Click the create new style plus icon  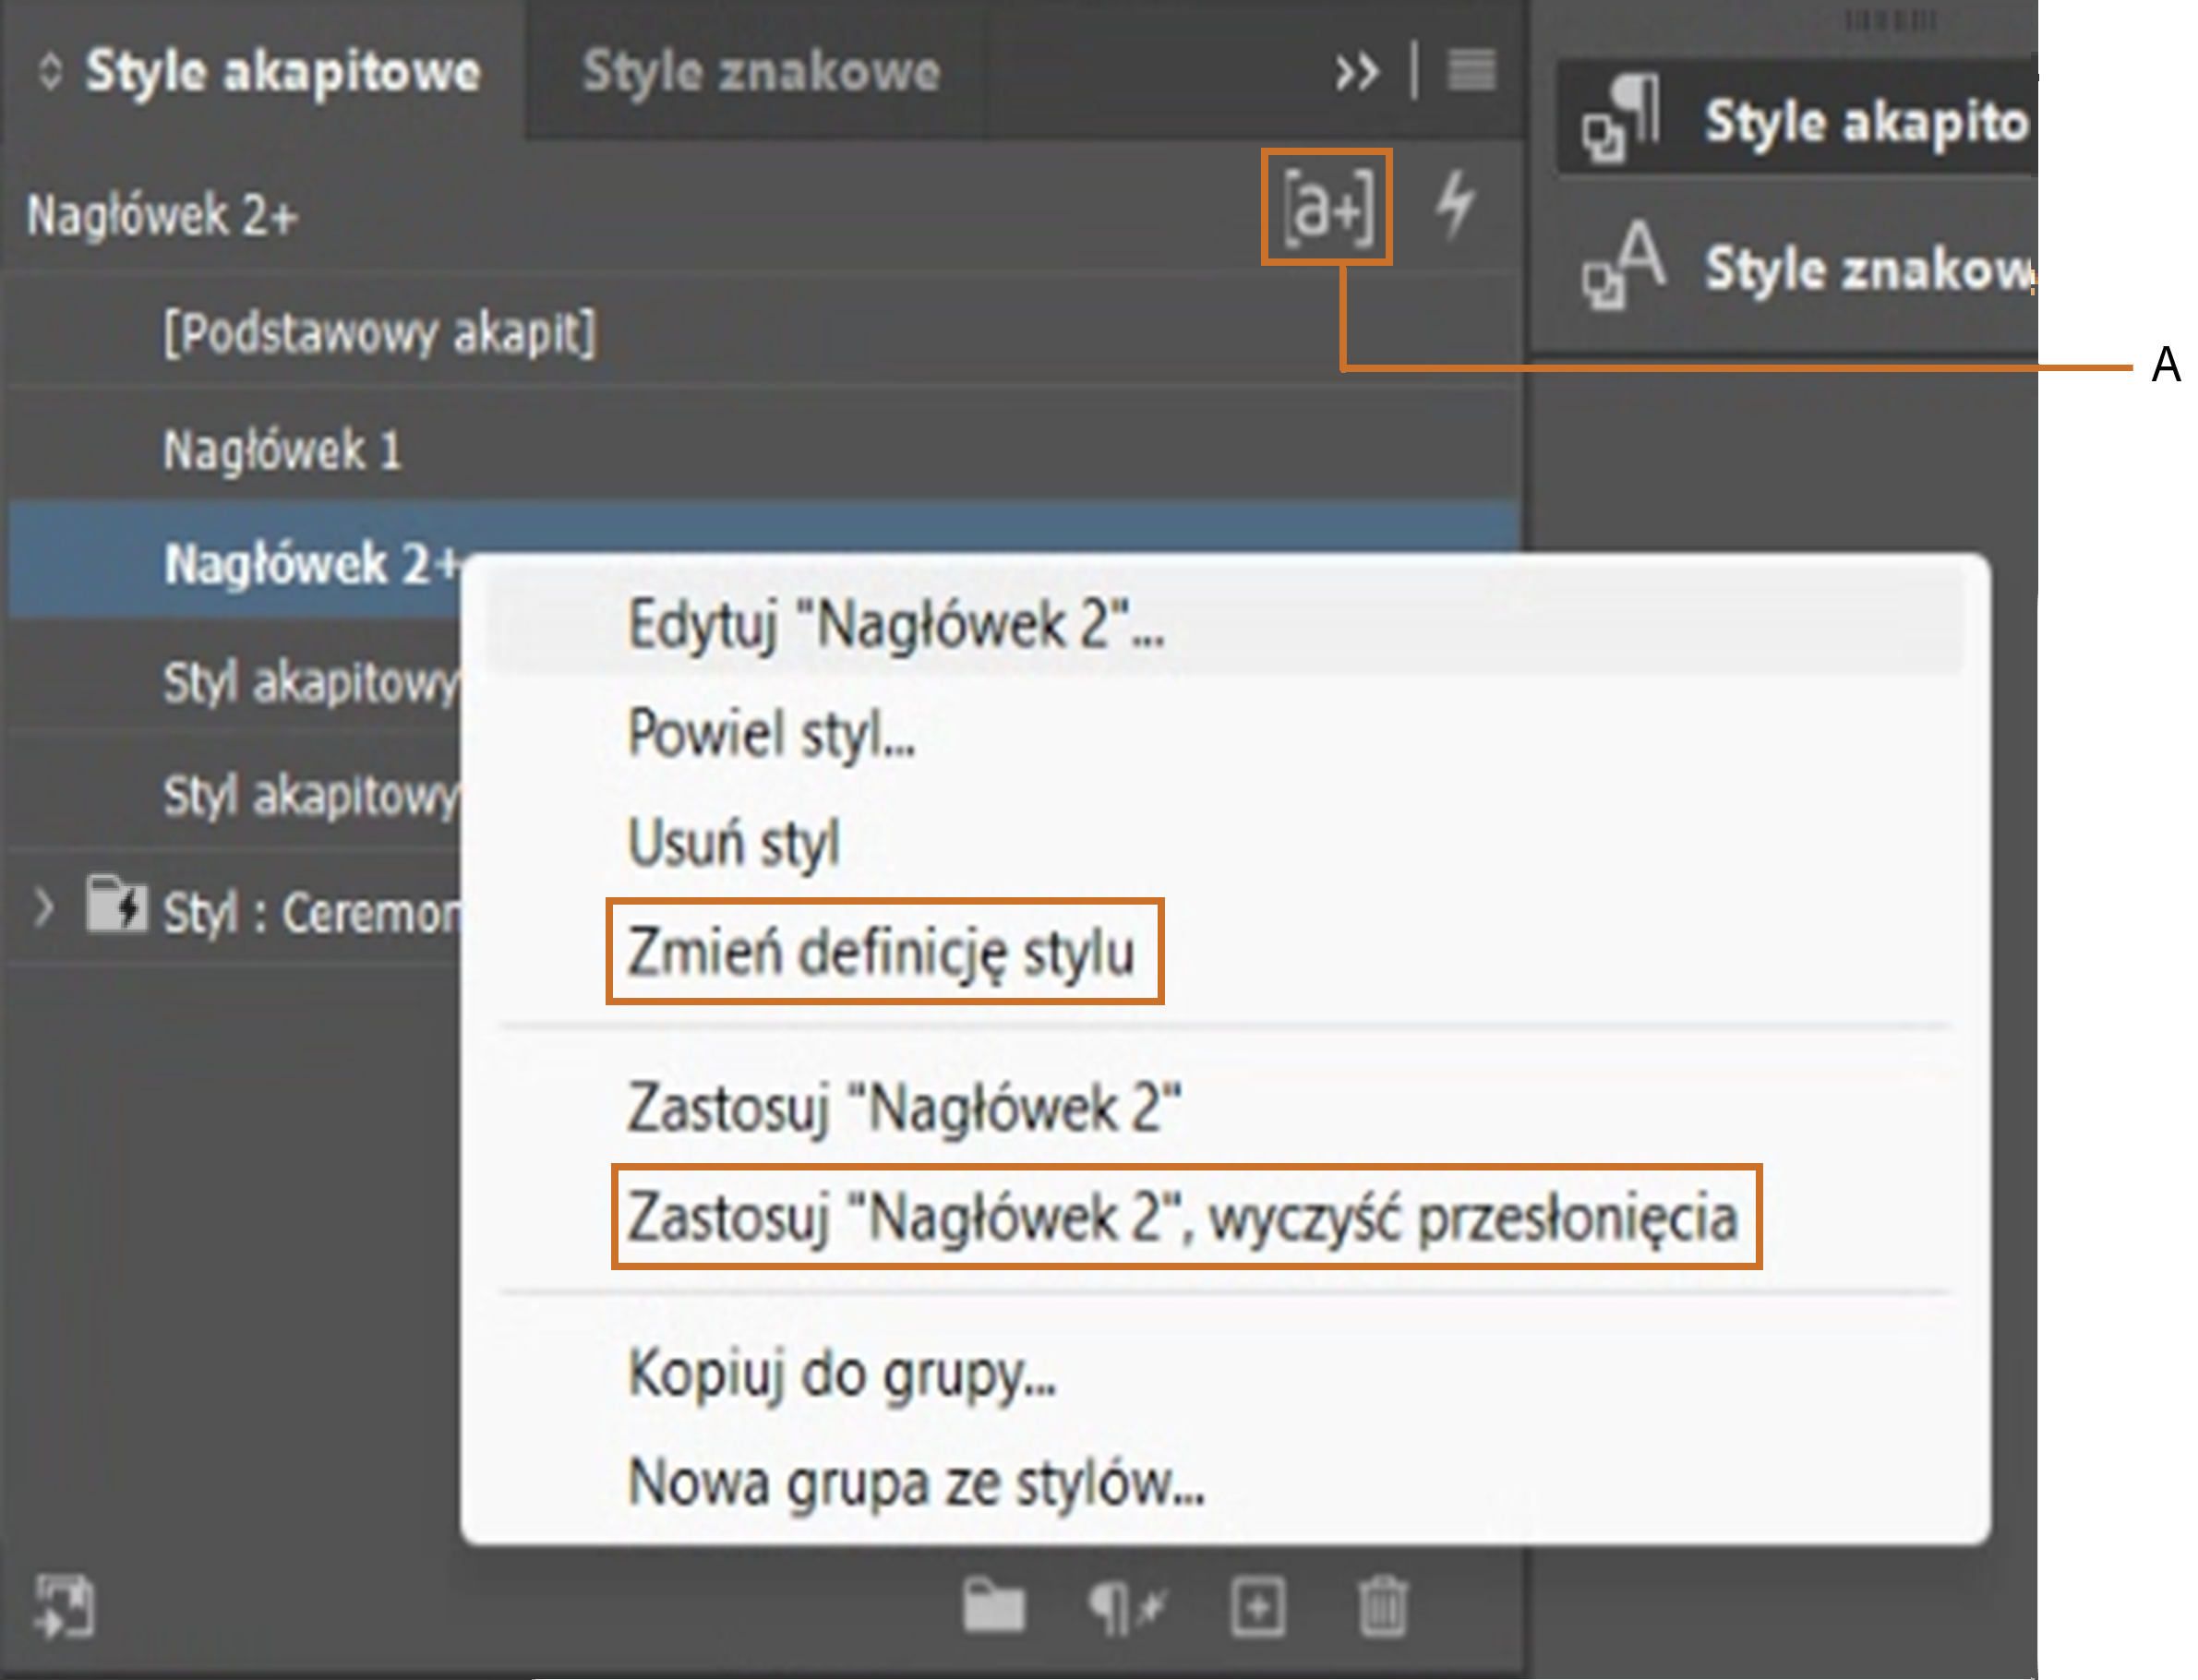pos(1257,1606)
